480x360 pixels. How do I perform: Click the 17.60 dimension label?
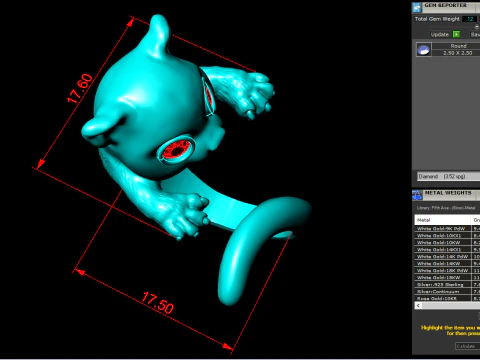[x=80, y=88]
